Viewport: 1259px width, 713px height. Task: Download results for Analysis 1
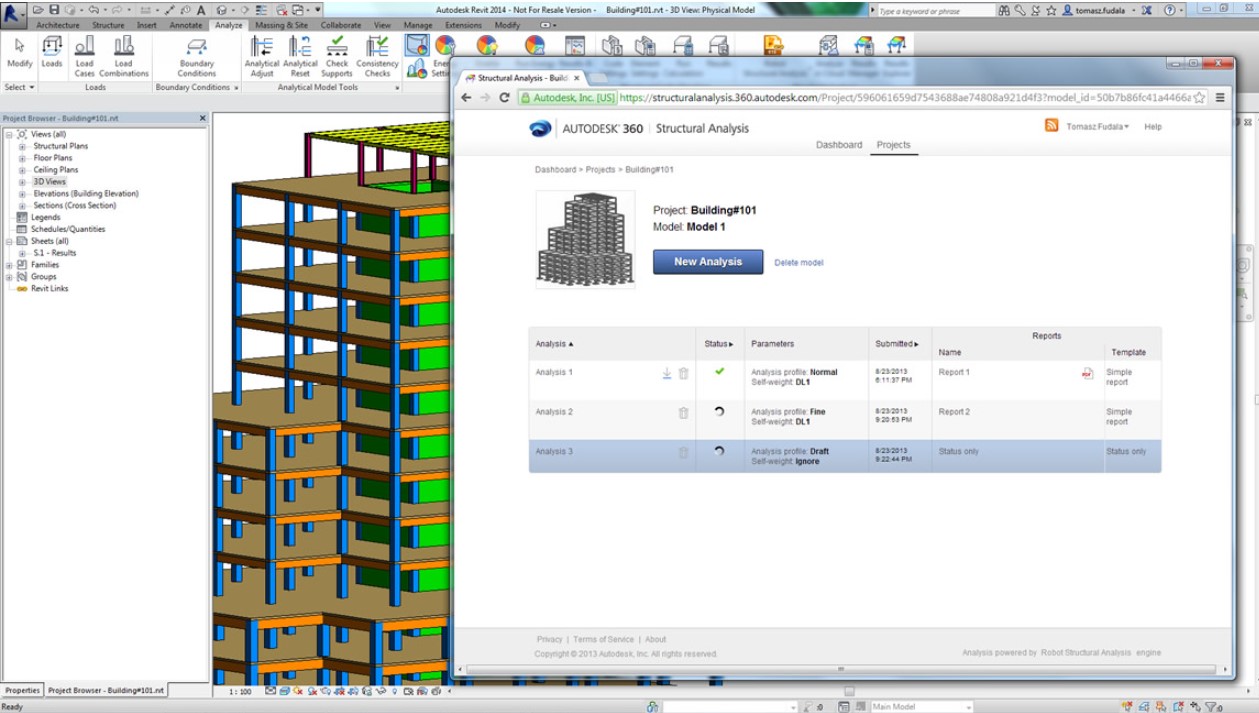666,372
